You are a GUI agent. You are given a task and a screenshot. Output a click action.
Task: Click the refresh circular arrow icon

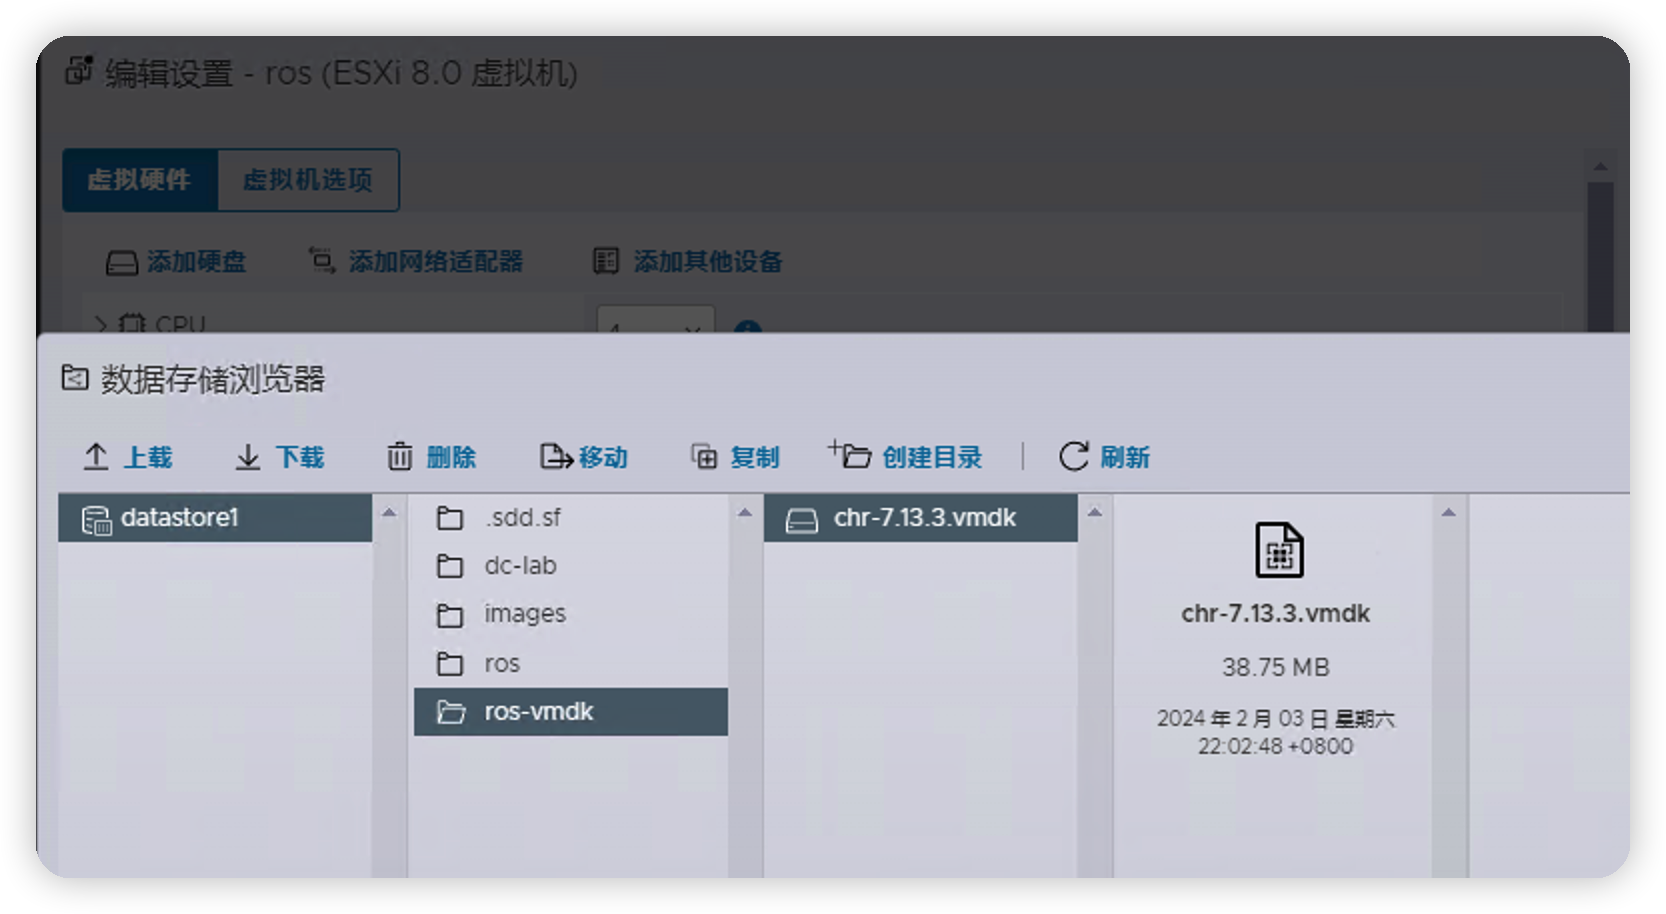pos(1074,457)
